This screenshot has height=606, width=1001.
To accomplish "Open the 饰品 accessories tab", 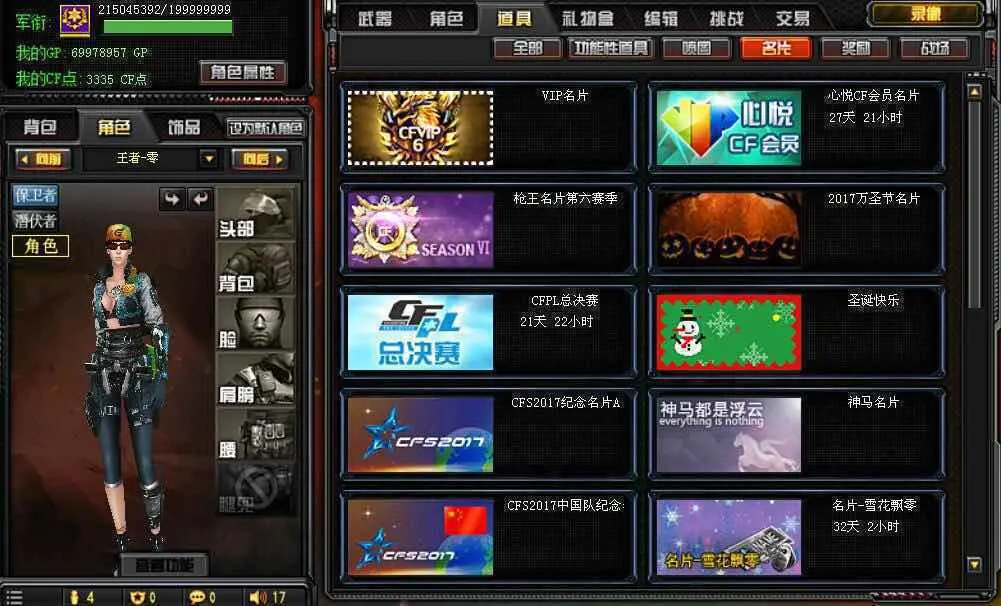I will 184,127.
